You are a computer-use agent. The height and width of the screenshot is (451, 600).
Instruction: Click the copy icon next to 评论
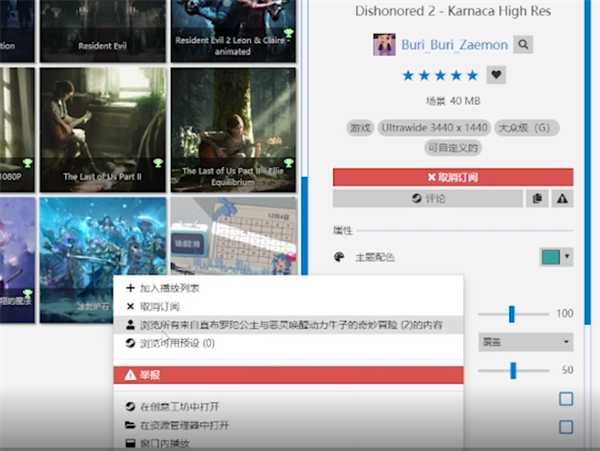tap(537, 199)
